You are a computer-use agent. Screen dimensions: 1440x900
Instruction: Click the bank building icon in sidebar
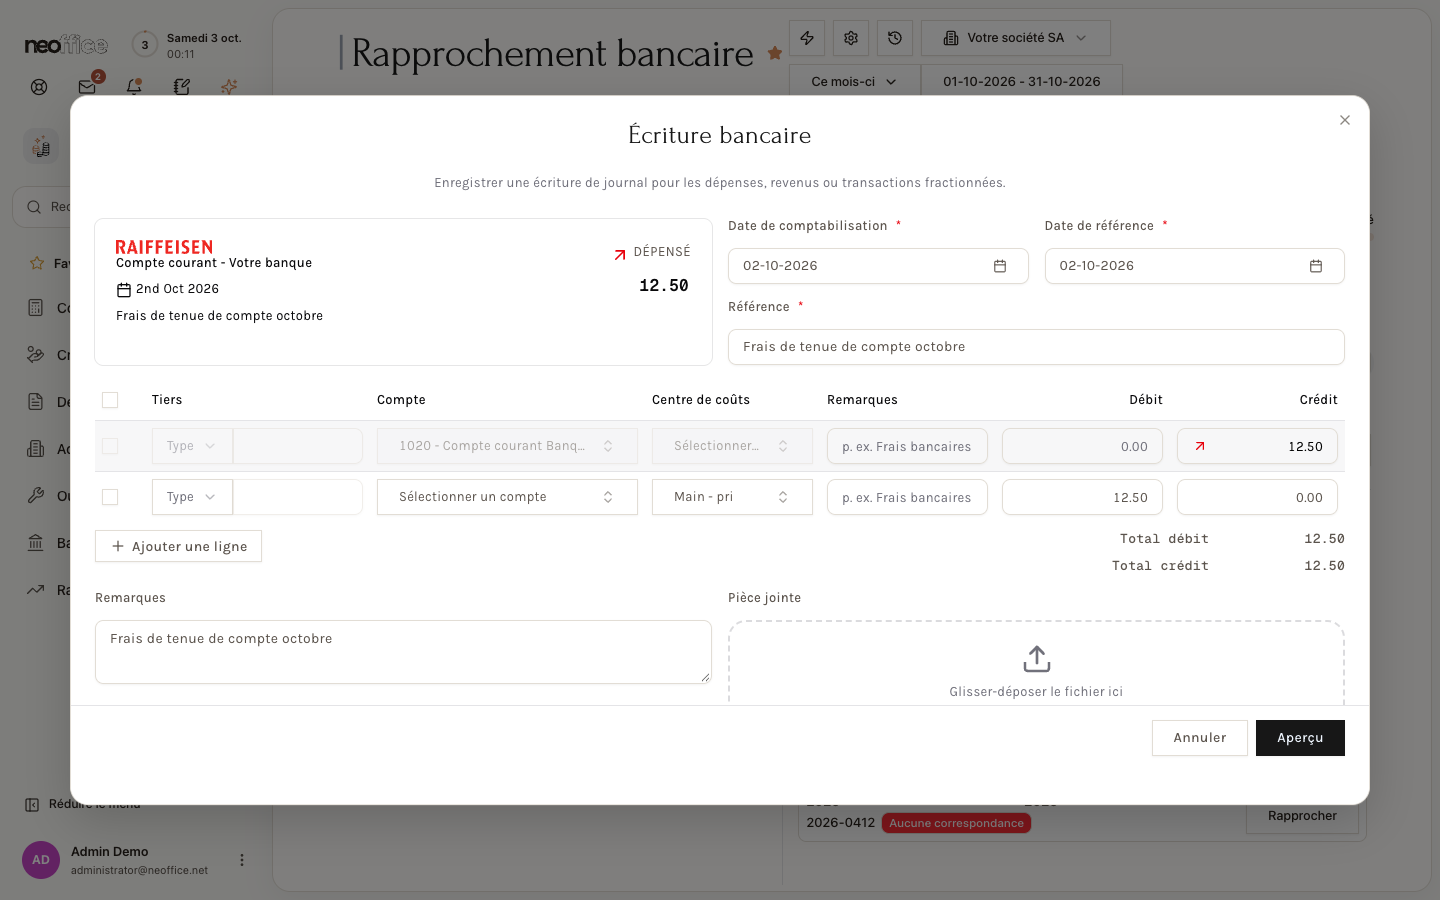(x=36, y=542)
